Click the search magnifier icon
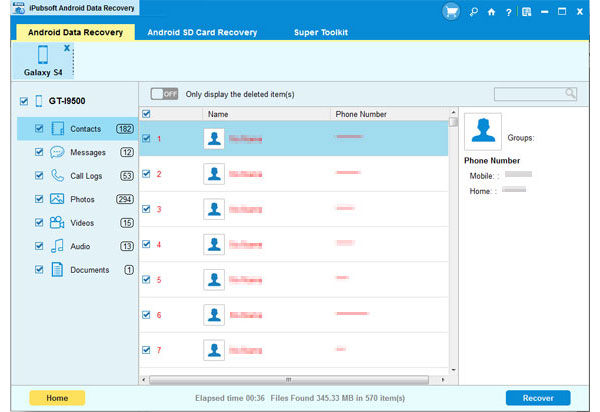Image resolution: width=600 pixels, height=412 pixels. [570, 94]
